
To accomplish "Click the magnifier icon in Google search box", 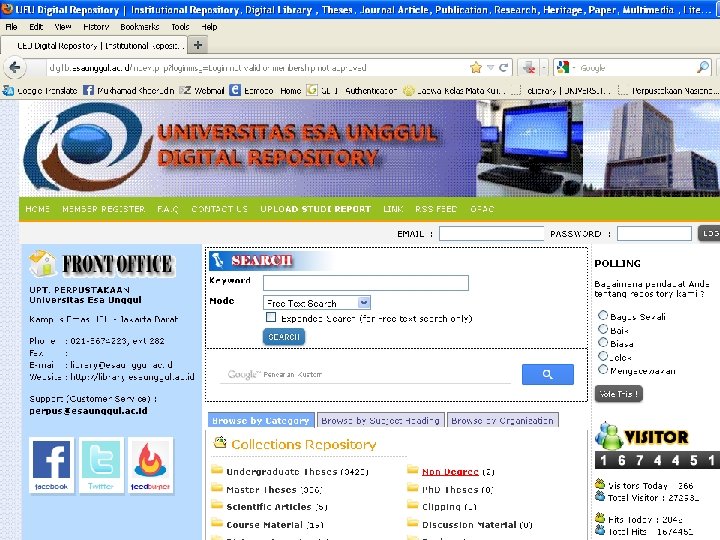I will click(703, 68).
